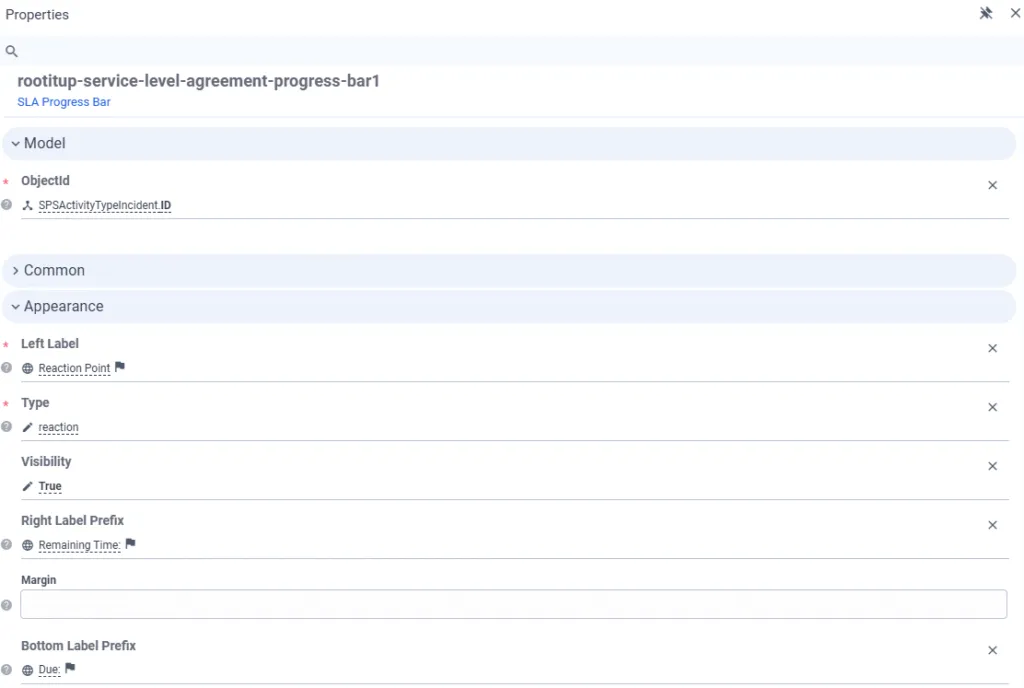Click the globe icon beside the Due: label
The width and height of the screenshot is (1024, 688).
[x=28, y=669]
